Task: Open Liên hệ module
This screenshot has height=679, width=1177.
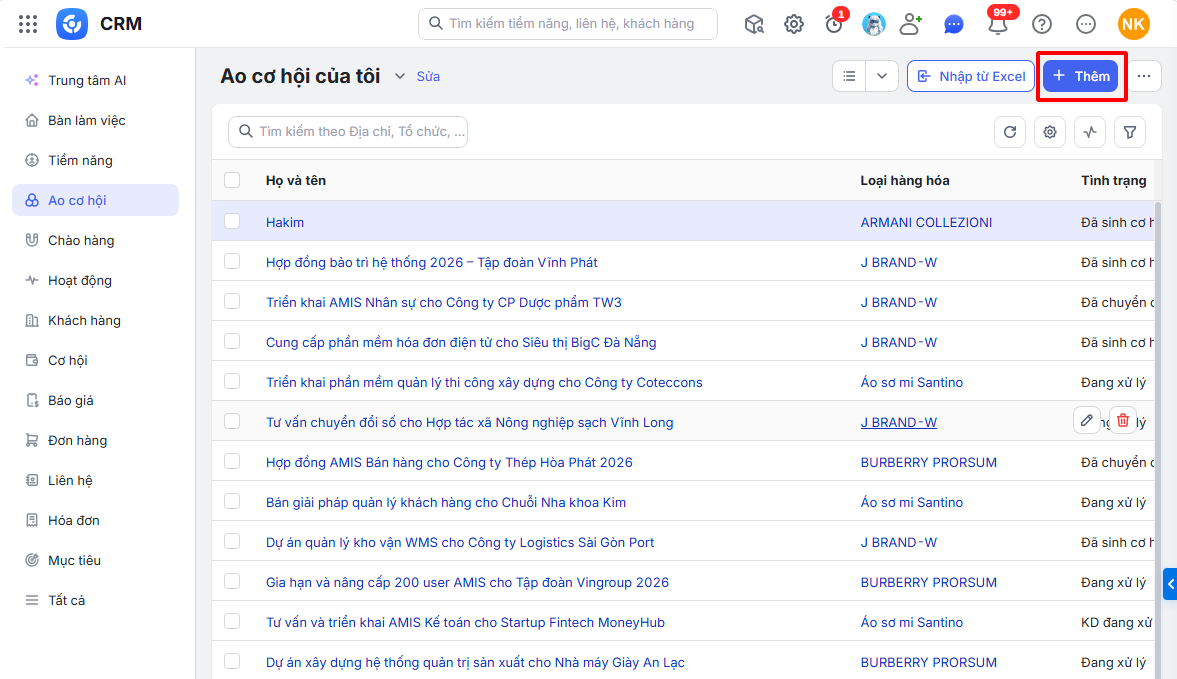Action: 95,480
